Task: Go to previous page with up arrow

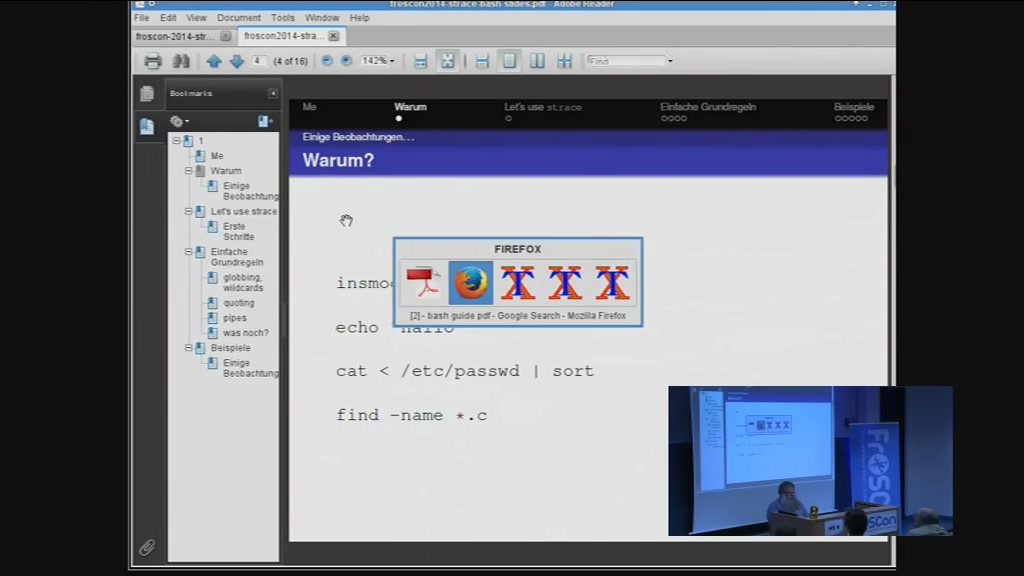Action: (x=214, y=61)
